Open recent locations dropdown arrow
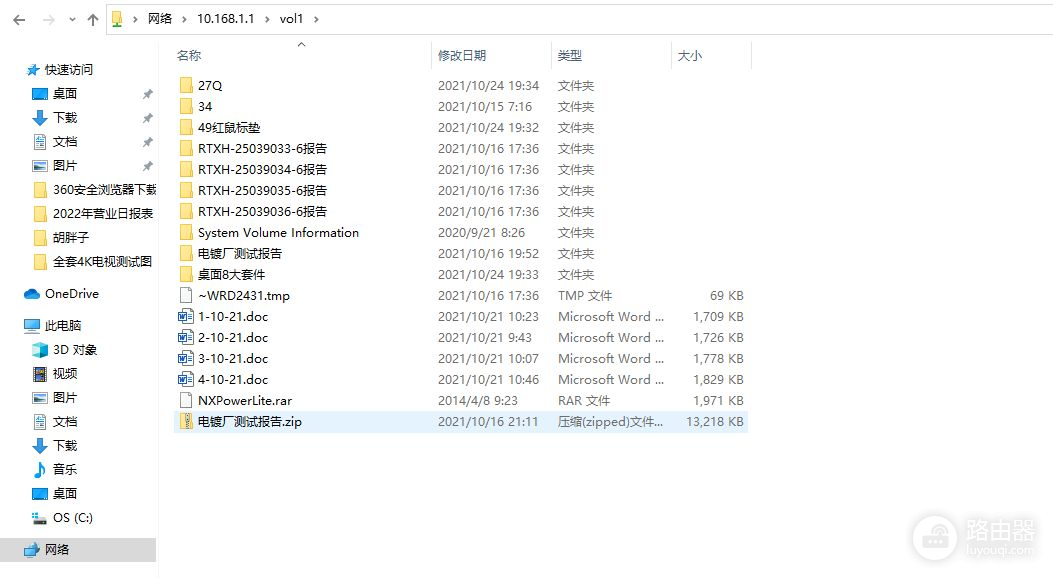 [x=72, y=19]
